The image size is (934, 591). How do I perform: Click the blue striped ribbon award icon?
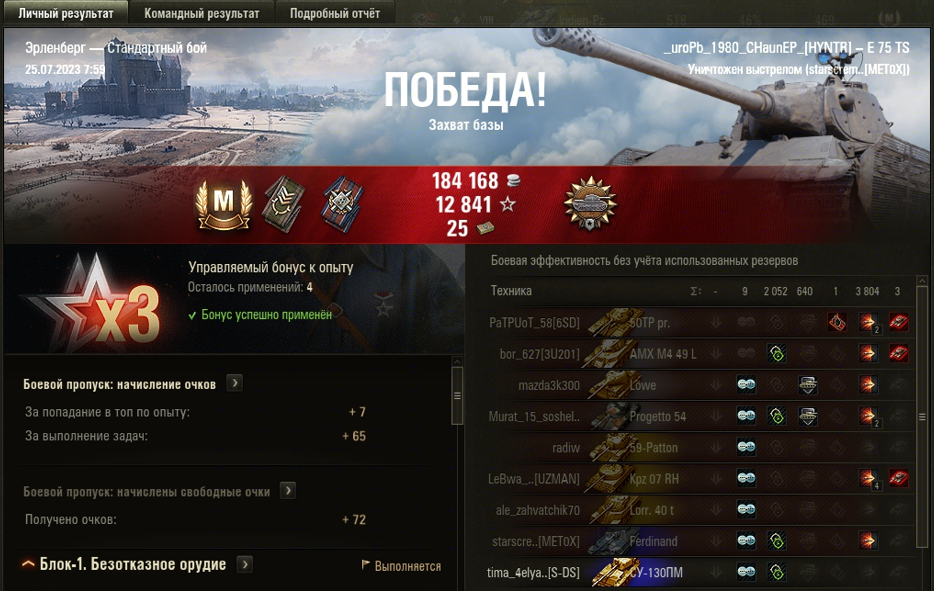[343, 204]
